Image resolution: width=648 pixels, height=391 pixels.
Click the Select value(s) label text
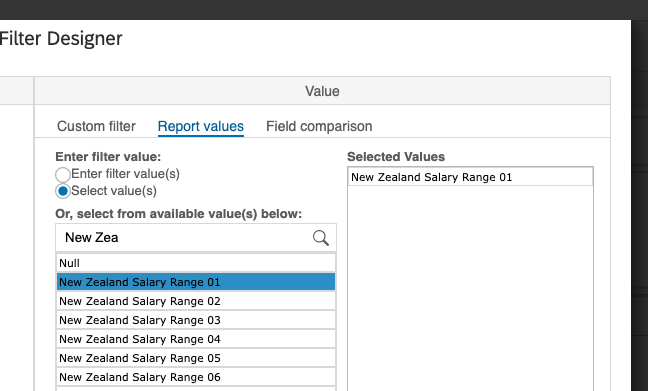tap(114, 191)
